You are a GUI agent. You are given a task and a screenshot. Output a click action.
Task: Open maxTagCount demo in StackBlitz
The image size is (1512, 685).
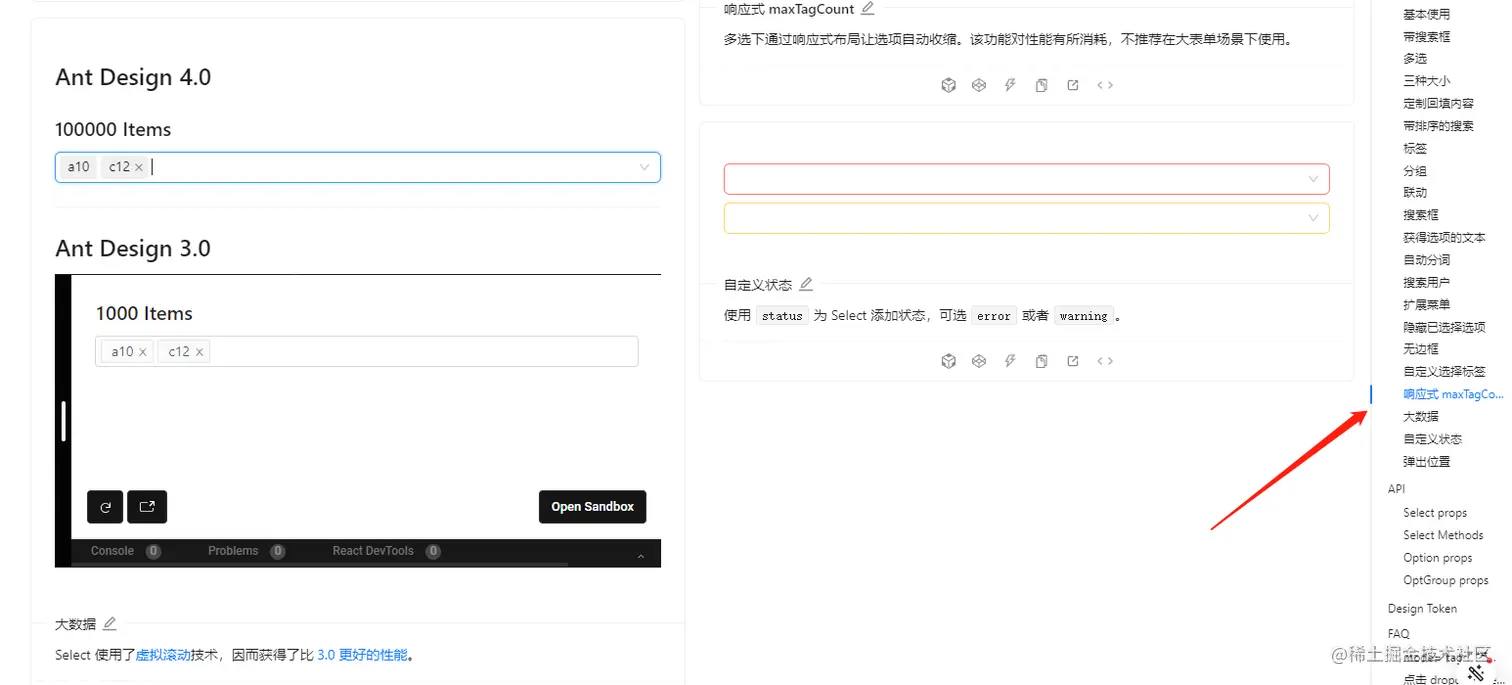coord(1010,85)
